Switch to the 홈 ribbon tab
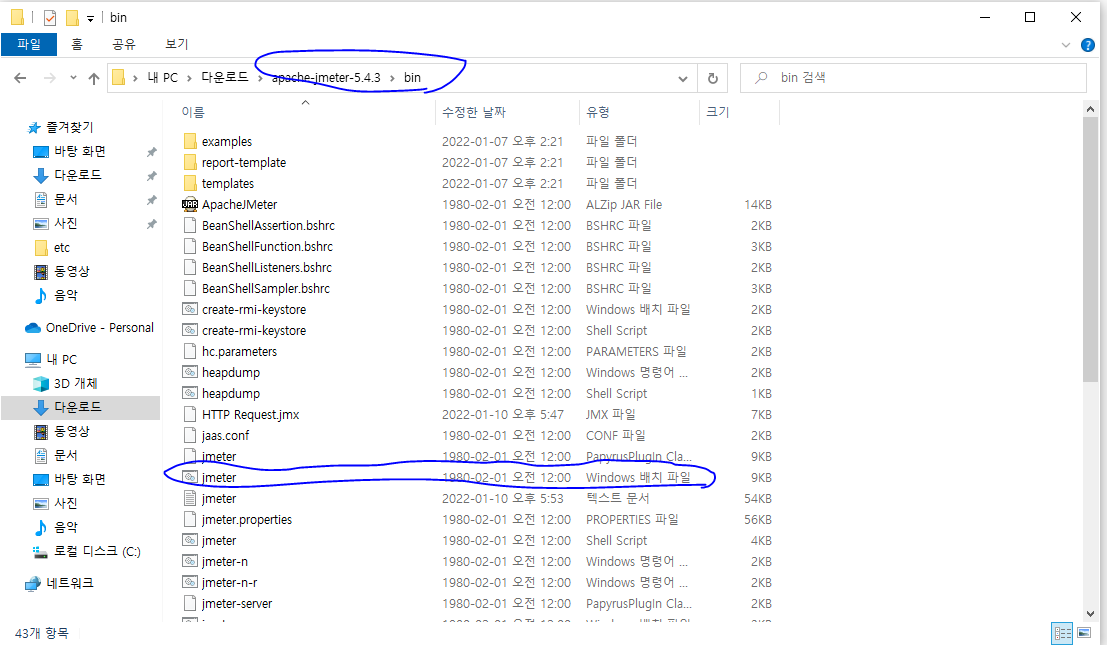Screen dimensions: 1107x645 pos(77,44)
